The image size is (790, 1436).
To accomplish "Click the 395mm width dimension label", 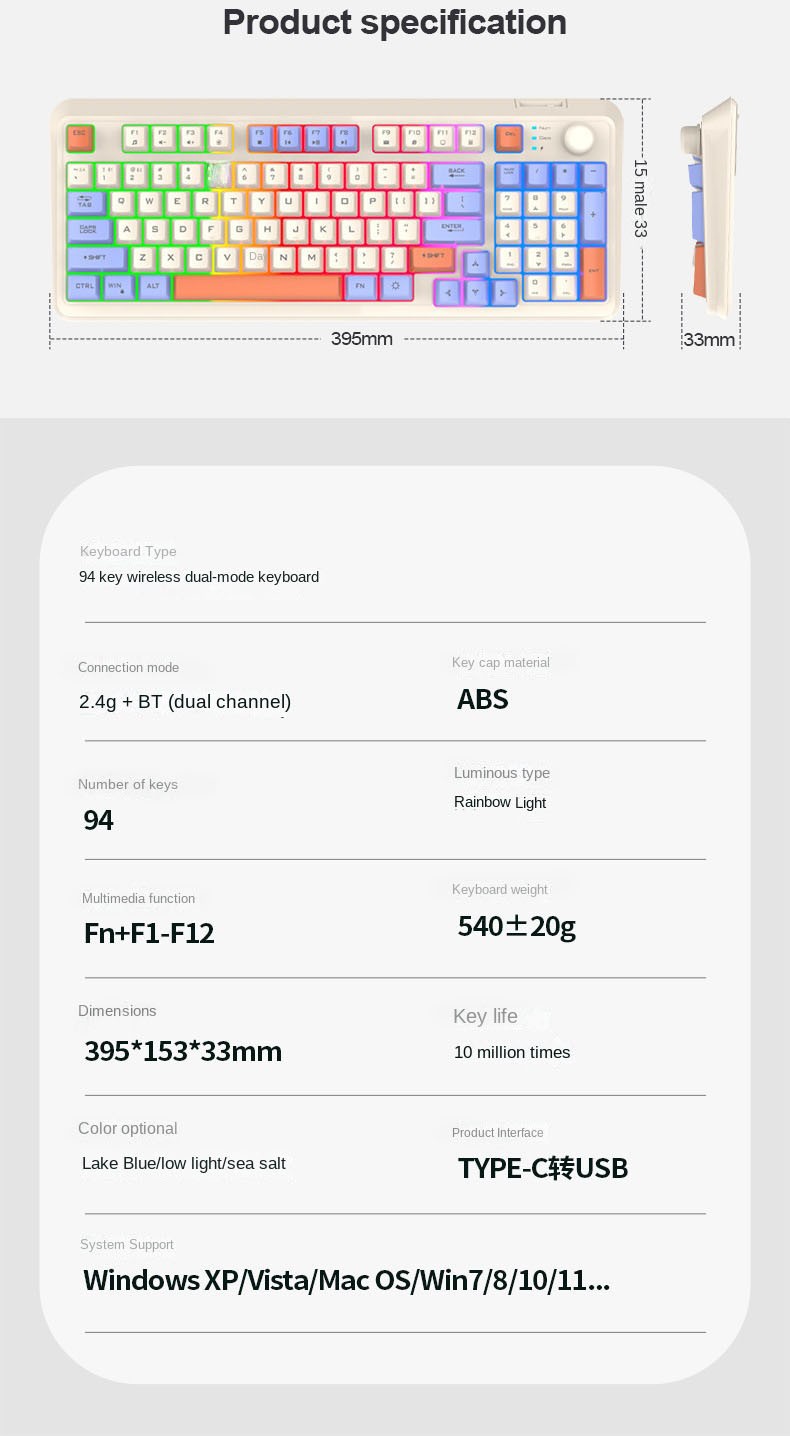I will pyautogui.click(x=362, y=339).
